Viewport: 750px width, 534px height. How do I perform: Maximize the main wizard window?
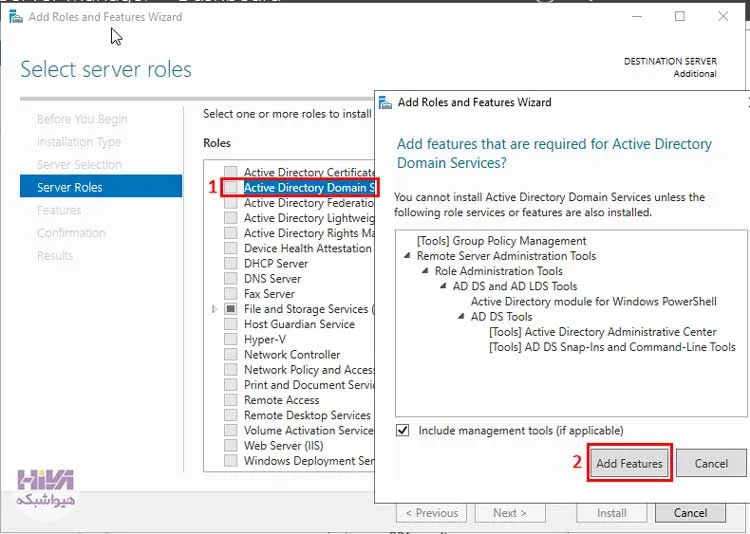click(x=679, y=16)
